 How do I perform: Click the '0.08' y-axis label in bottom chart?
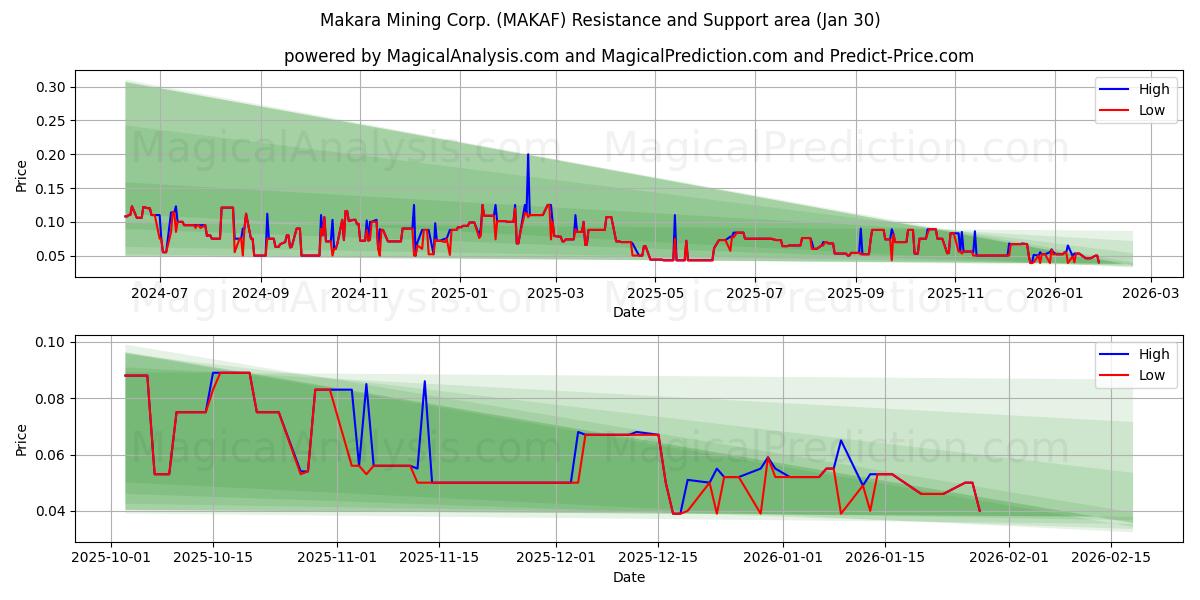pyautogui.click(x=52, y=399)
